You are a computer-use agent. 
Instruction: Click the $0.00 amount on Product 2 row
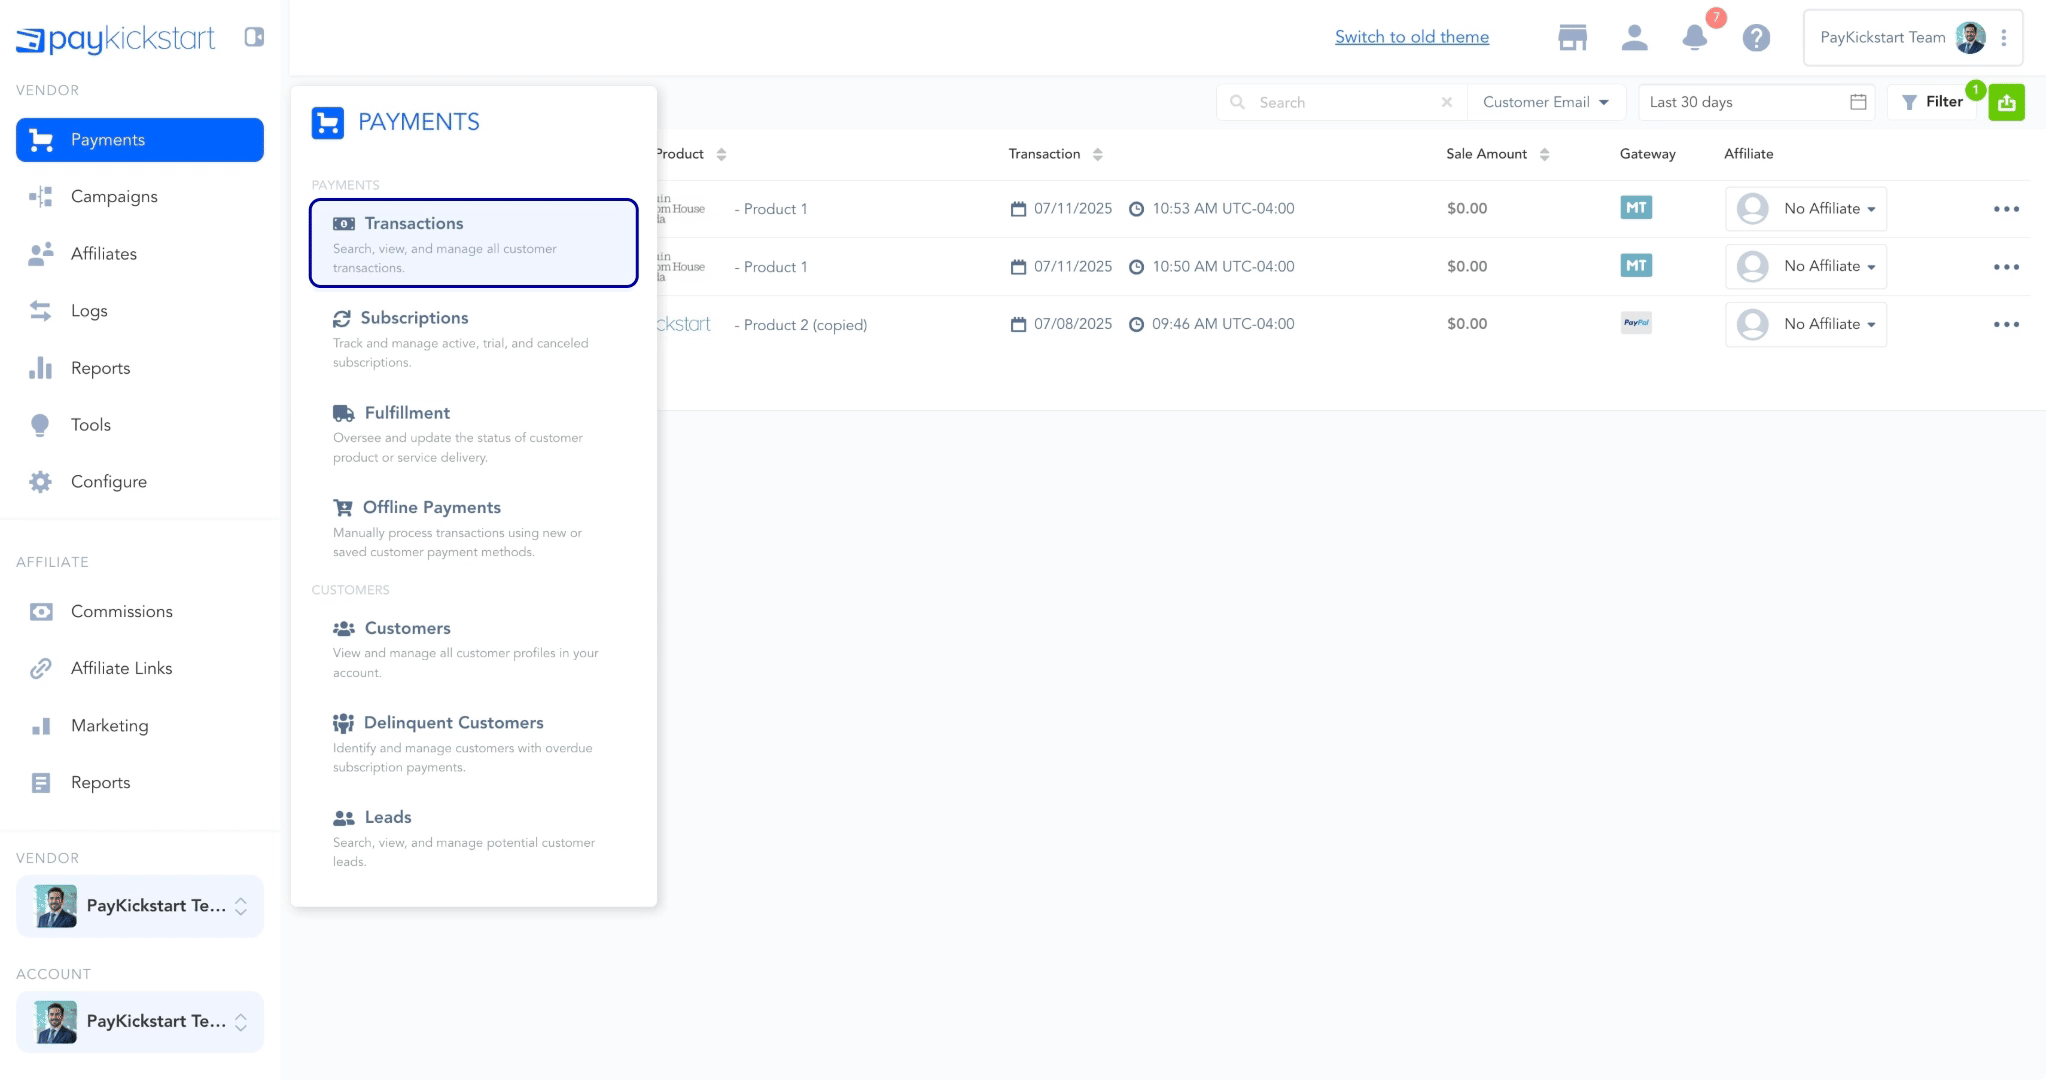(1467, 324)
